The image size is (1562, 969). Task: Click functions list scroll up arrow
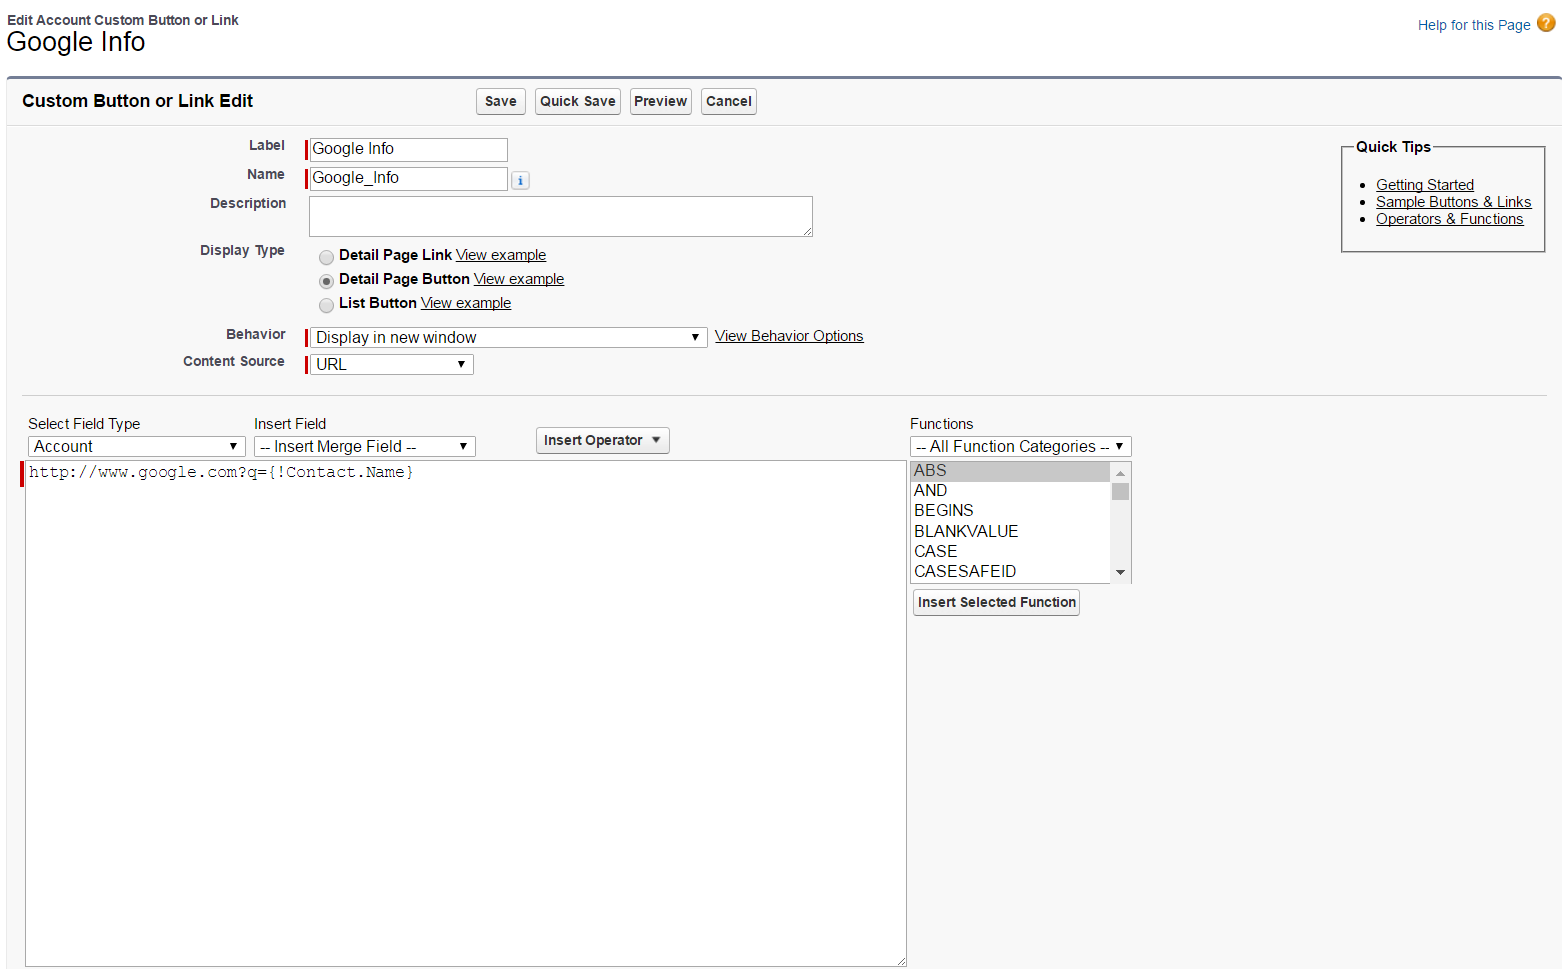[1121, 472]
